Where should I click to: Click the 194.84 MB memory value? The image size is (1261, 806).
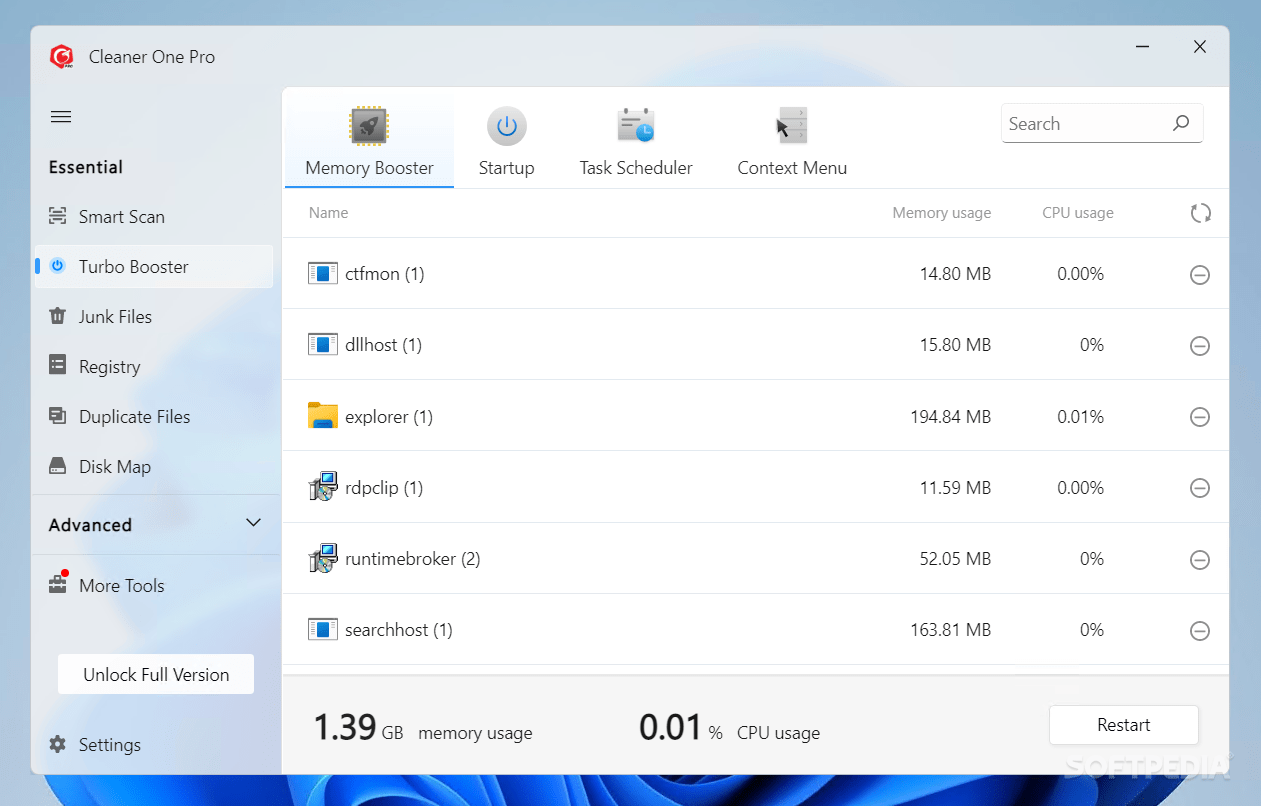pos(951,417)
